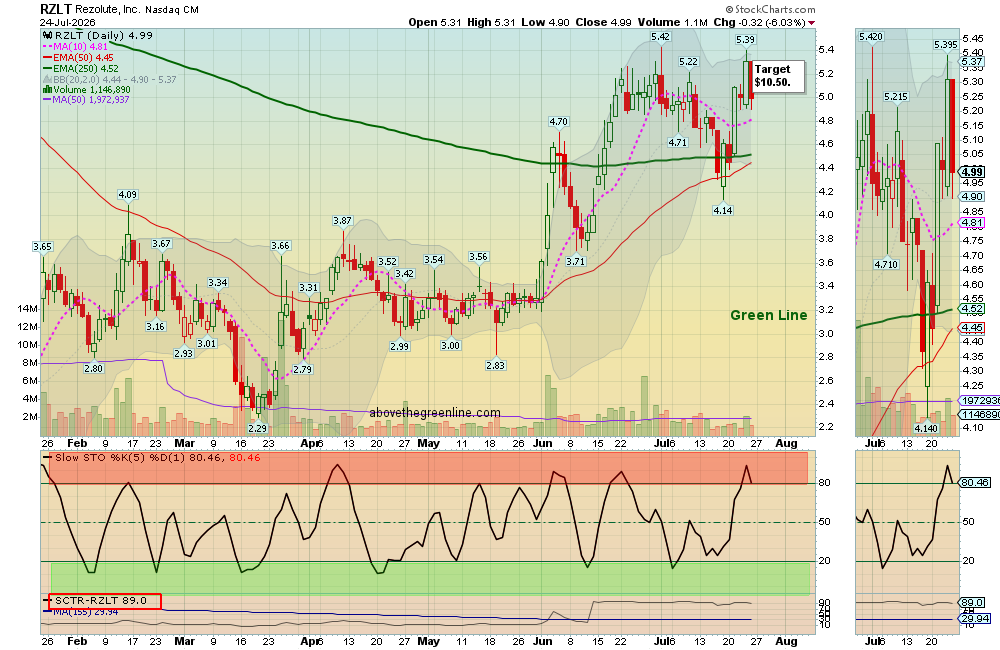The width and height of the screenshot is (1000, 650).
Task: Click the Aug label on top chart date axis
Action: click(x=786, y=443)
